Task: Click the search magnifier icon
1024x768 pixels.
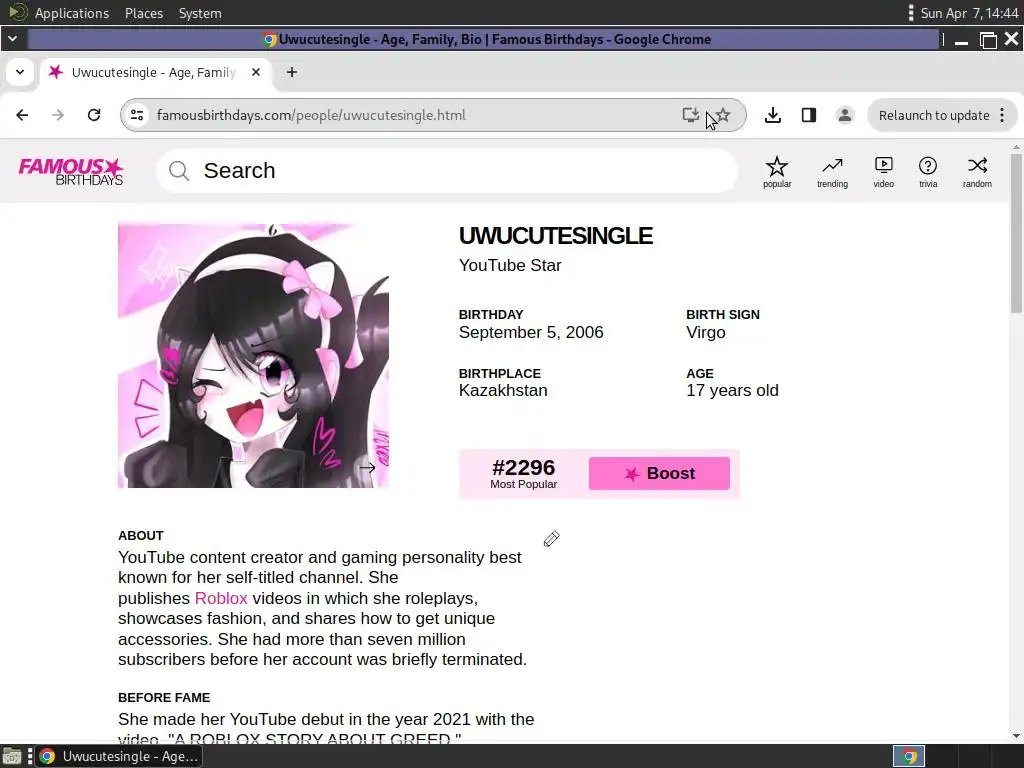Action: (179, 171)
